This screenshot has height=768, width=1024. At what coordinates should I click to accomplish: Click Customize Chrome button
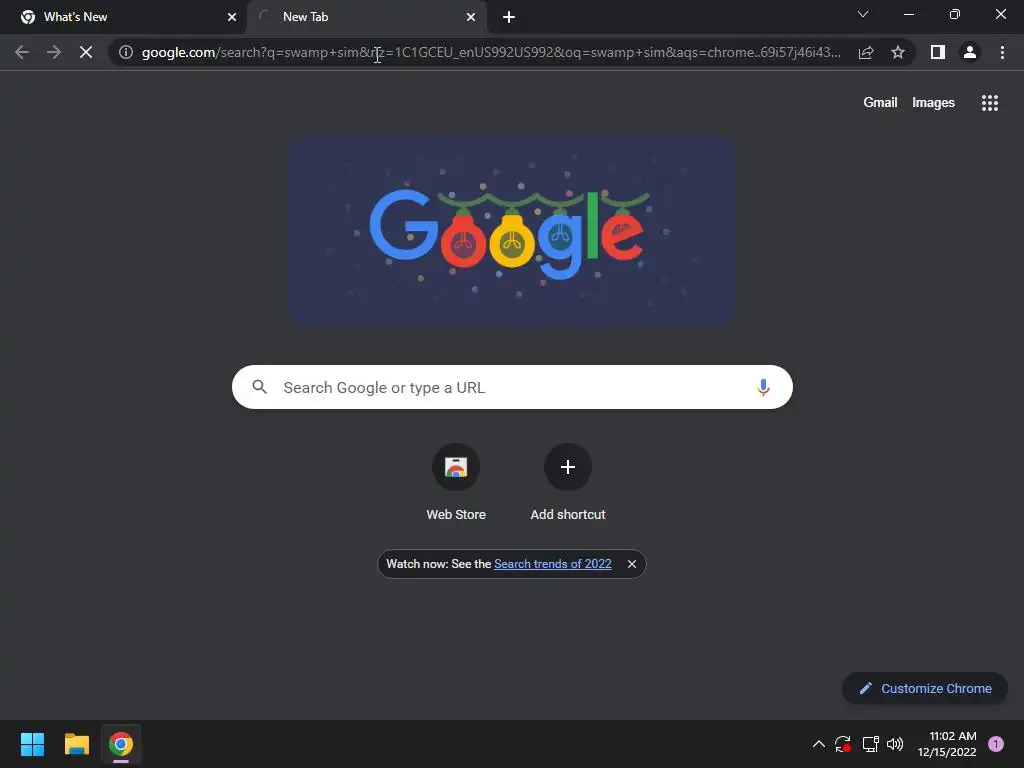[925, 688]
